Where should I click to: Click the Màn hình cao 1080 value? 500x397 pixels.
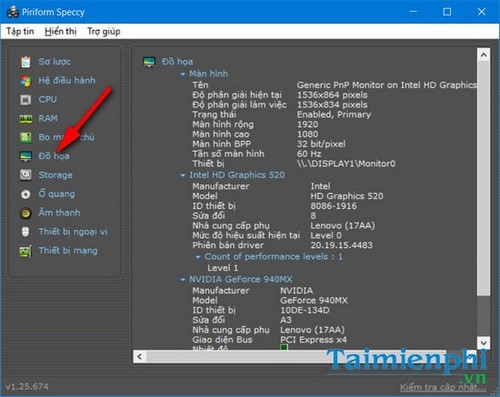307,134
